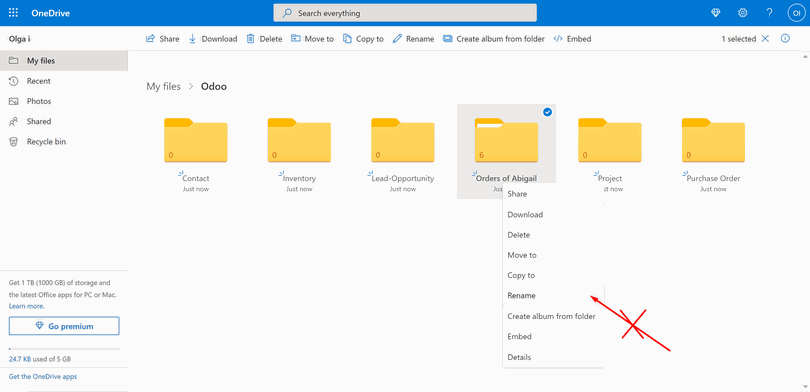The image size is (810, 392).
Task: Click Embed in the top toolbar
Action: 572,39
